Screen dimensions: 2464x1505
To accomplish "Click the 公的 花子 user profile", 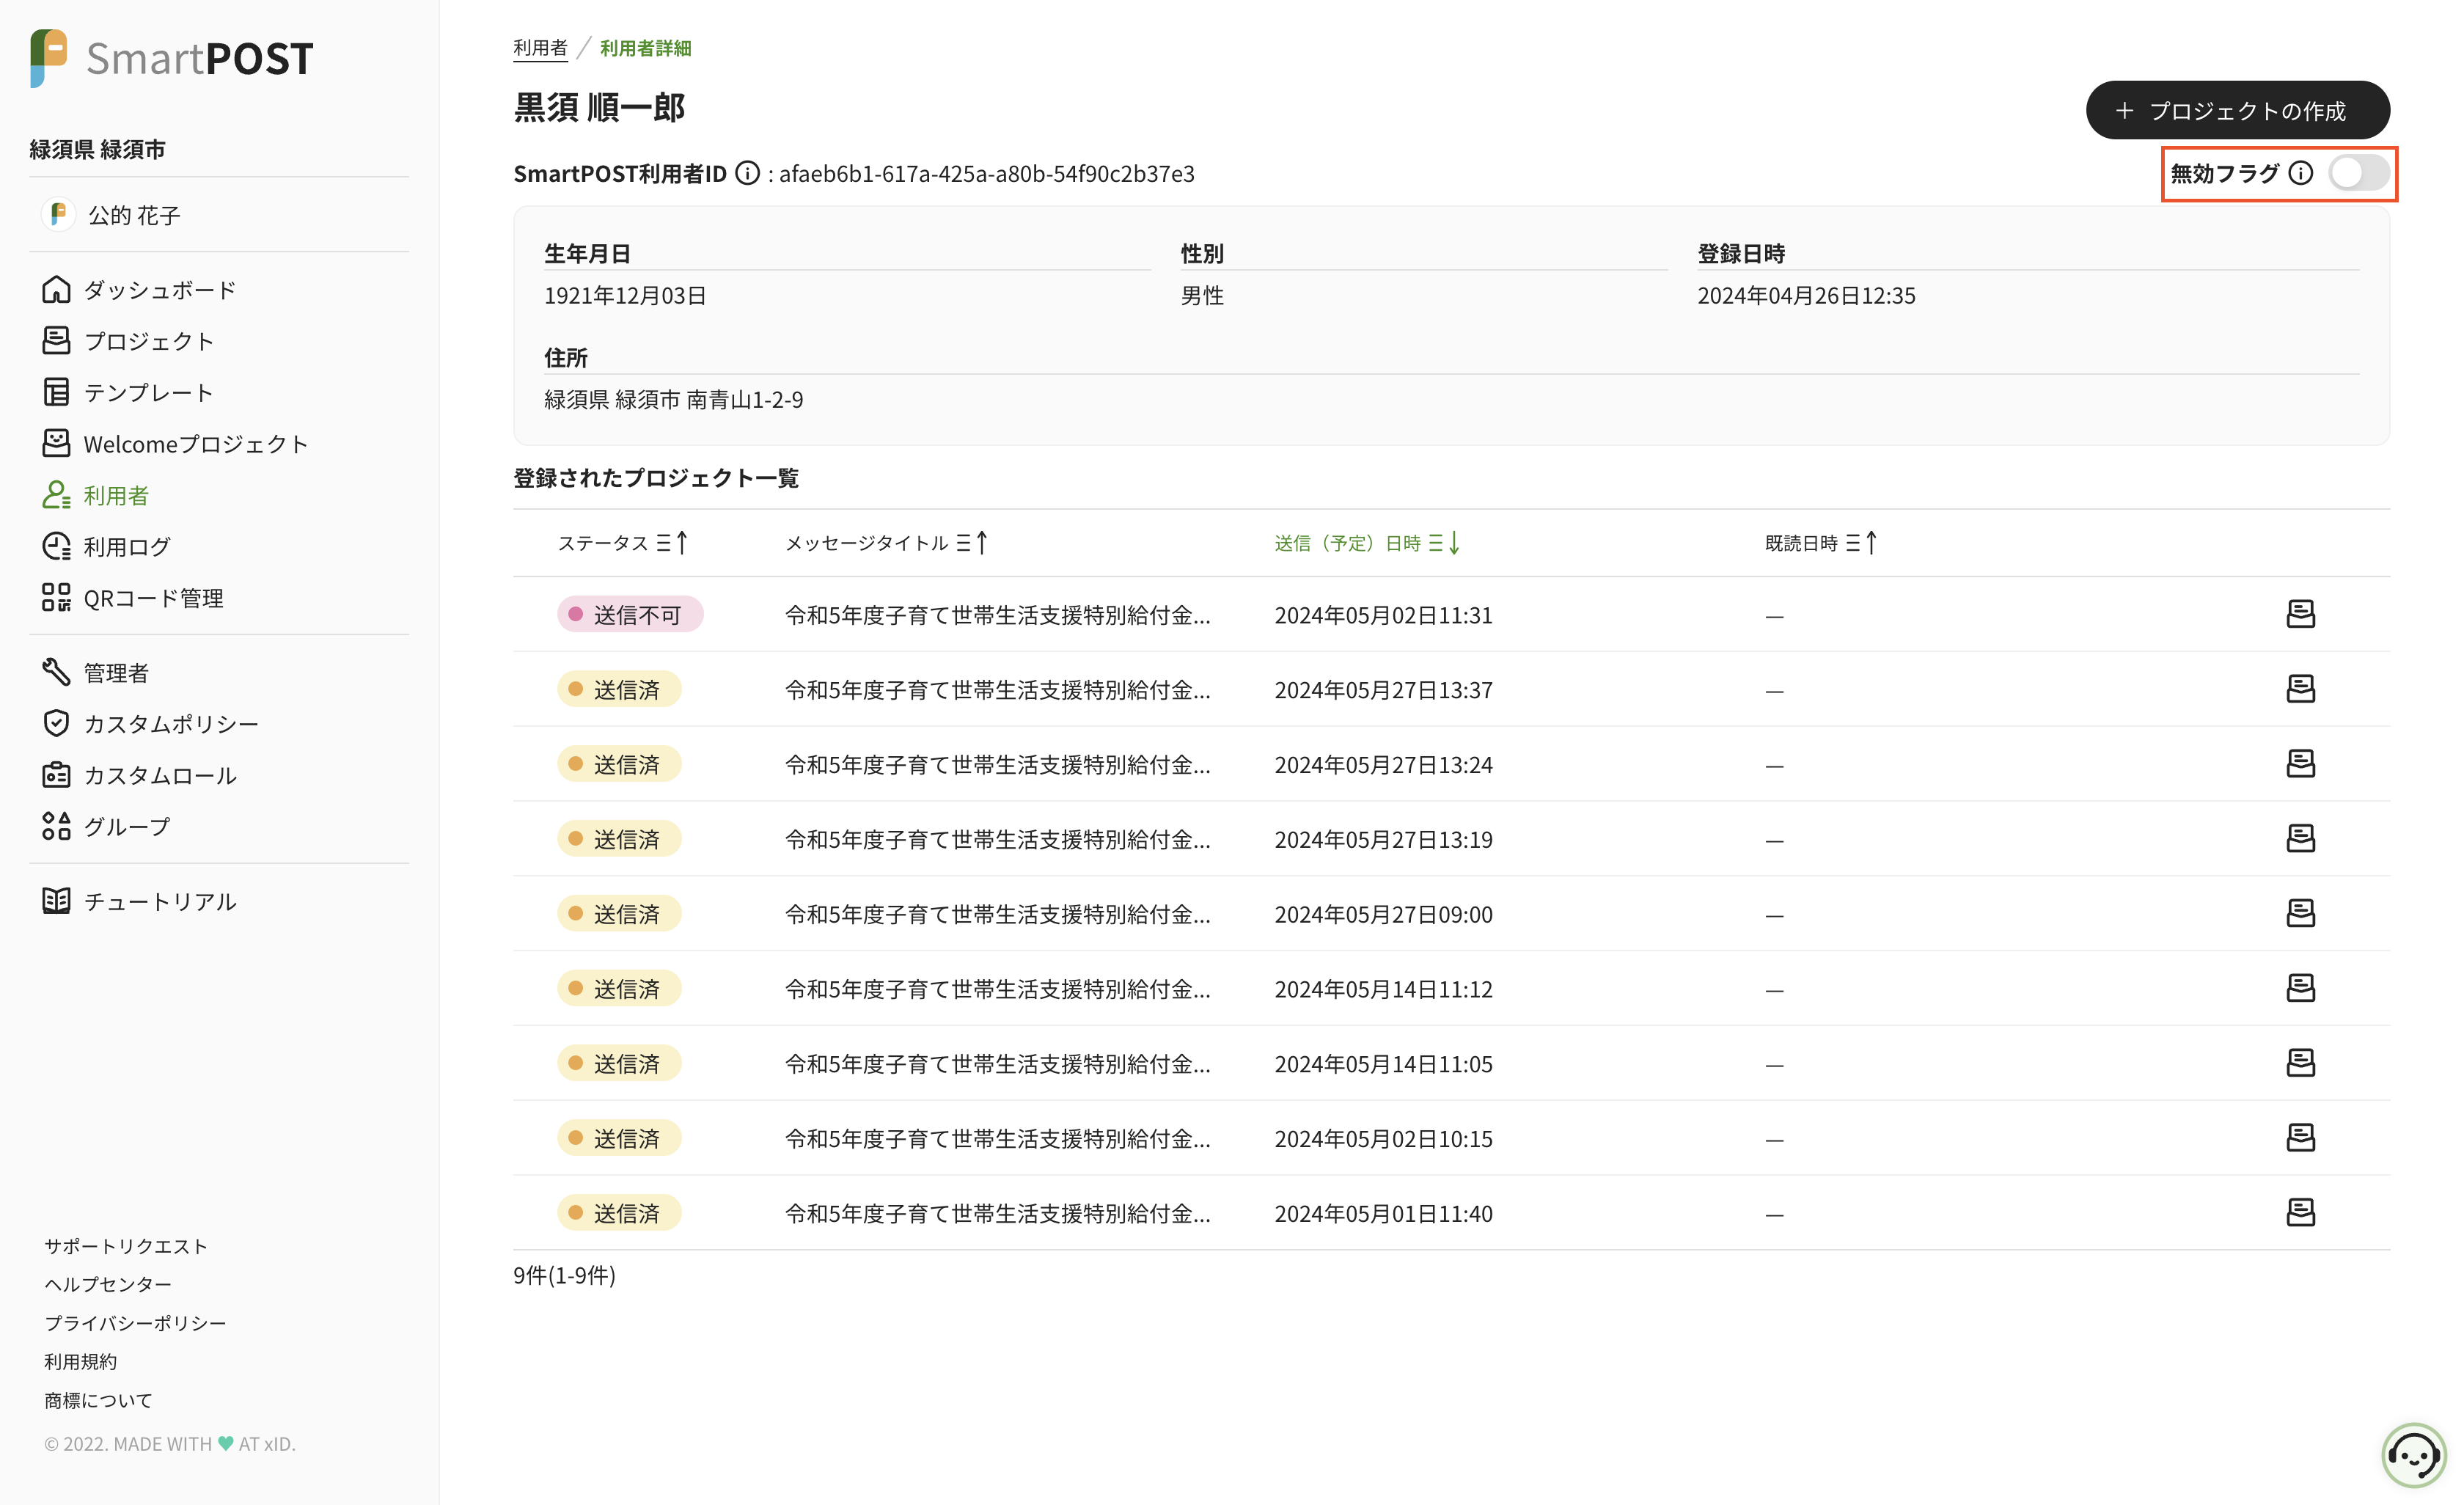I will pyautogui.click(x=111, y=215).
